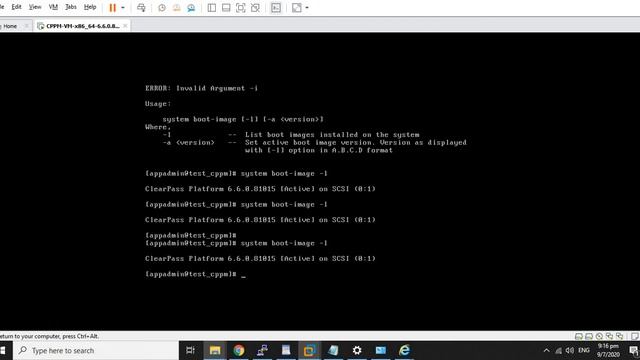640x360 pixels.
Task: Click Send Ctrl+Alt+Del icon
Action: click(141, 8)
